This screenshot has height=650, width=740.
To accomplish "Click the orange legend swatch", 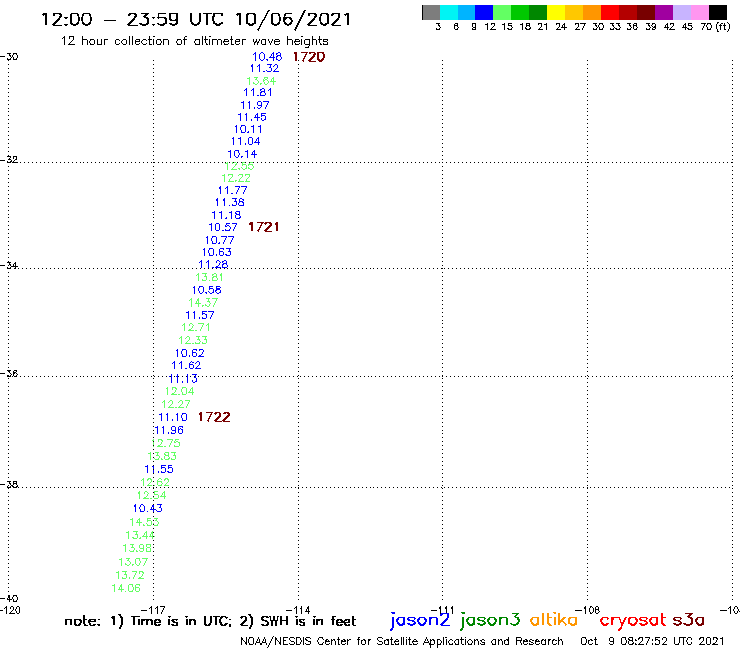I will pyautogui.click(x=592, y=12).
